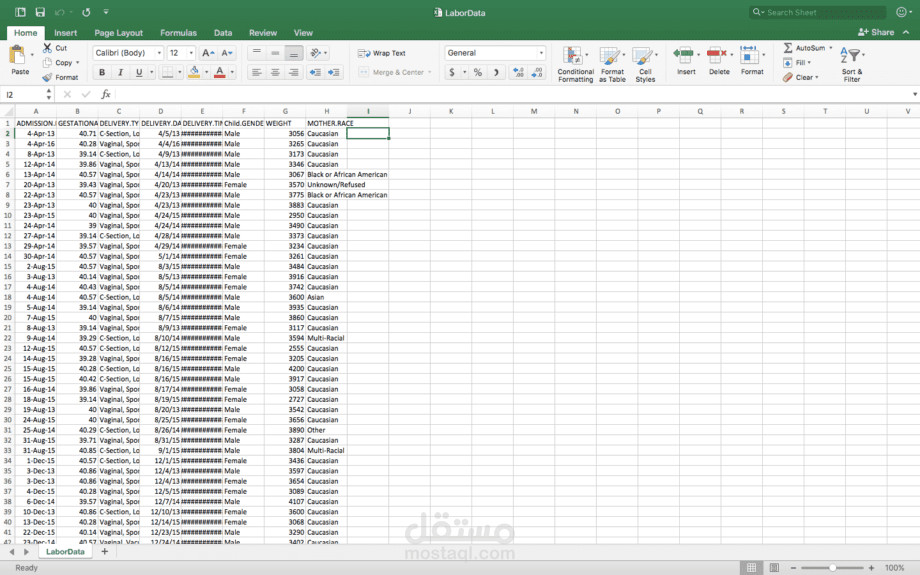Viewport: 920px width, 575px height.
Task: Decrease font size with the smaller A icon
Action: click(x=227, y=53)
